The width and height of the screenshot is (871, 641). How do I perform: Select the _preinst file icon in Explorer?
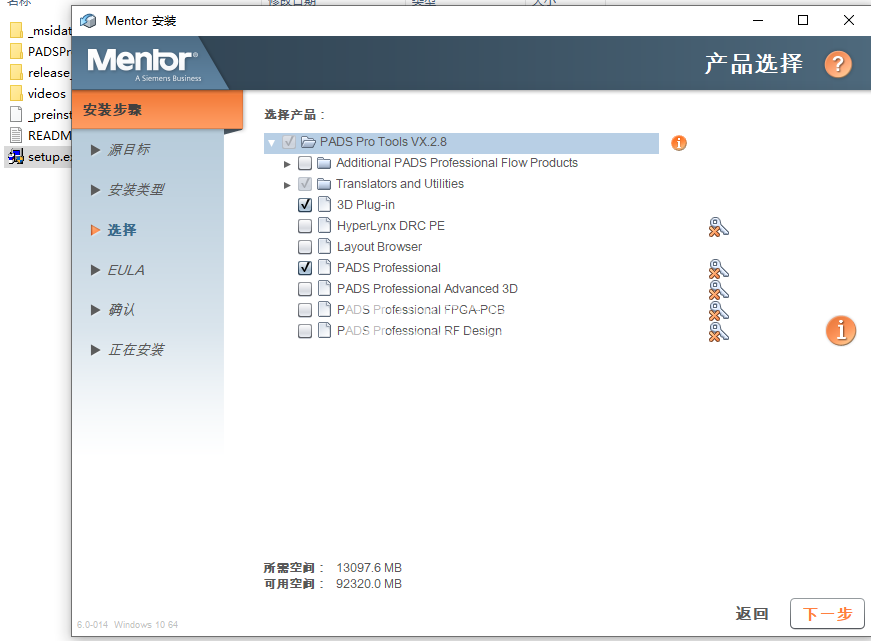(16, 114)
